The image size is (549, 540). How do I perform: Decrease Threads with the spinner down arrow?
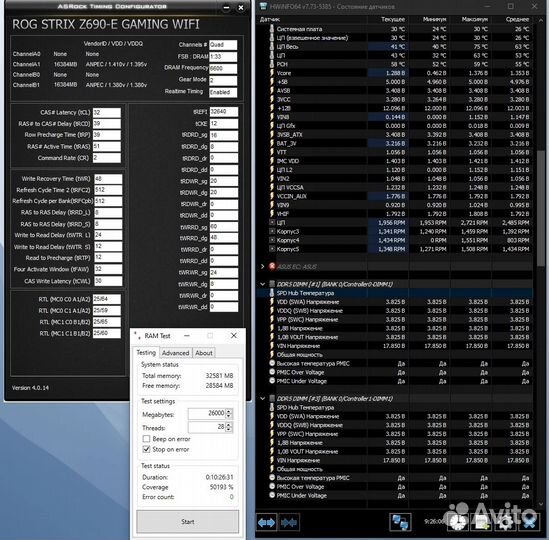pos(229,430)
